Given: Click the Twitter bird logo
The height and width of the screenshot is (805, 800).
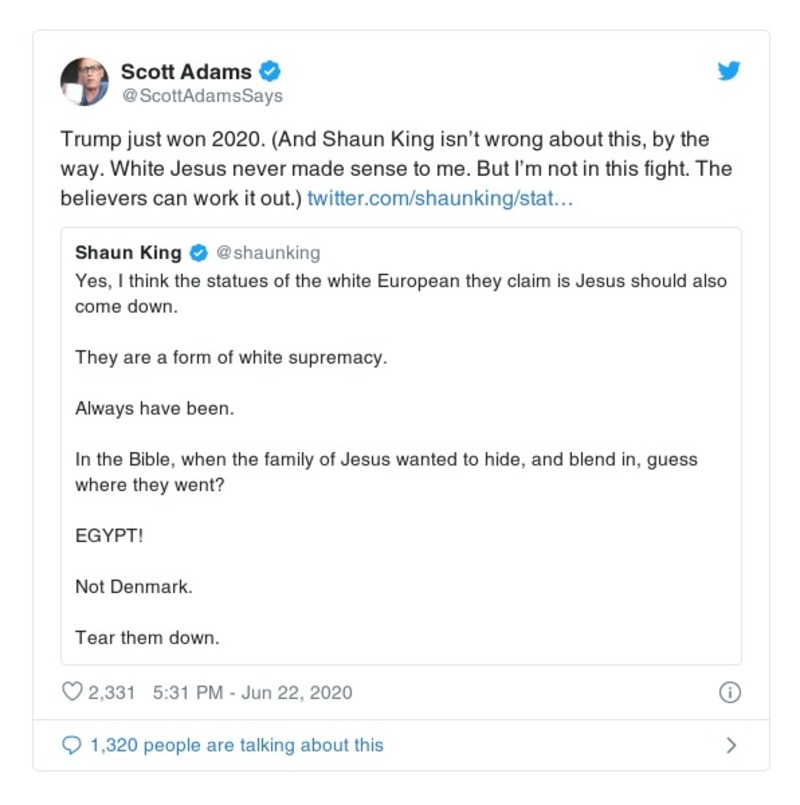Looking at the screenshot, I should click(x=729, y=71).
